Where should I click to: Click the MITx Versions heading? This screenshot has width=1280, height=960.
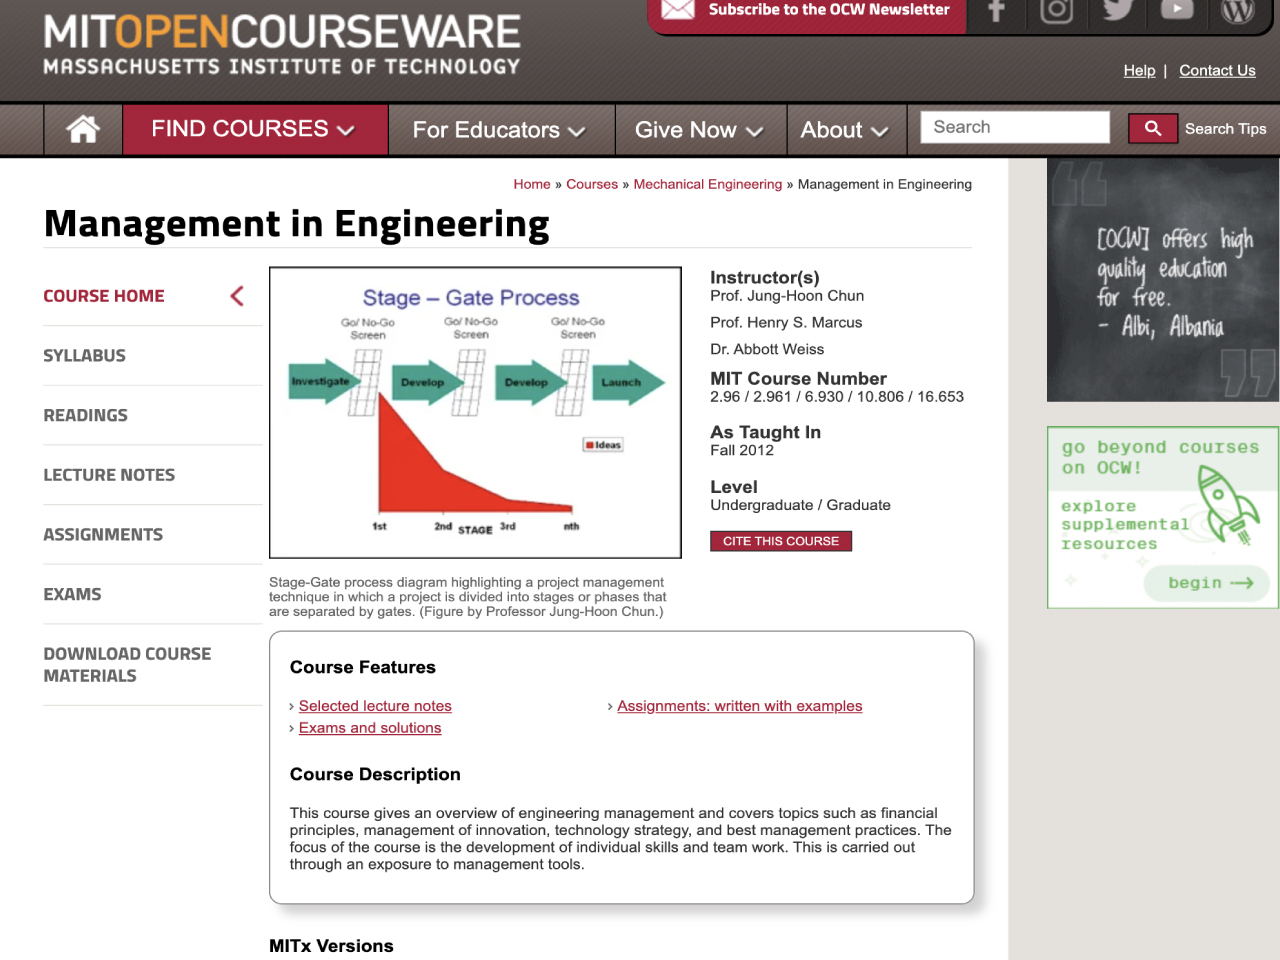pos(331,946)
